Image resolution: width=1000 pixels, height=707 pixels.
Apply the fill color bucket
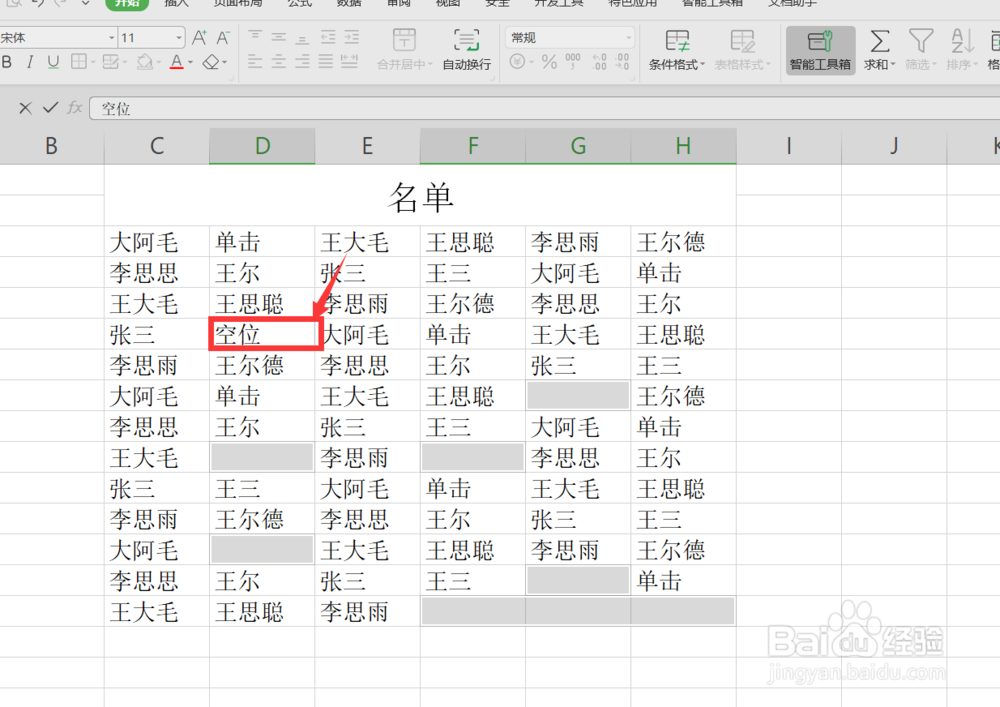click(145, 62)
